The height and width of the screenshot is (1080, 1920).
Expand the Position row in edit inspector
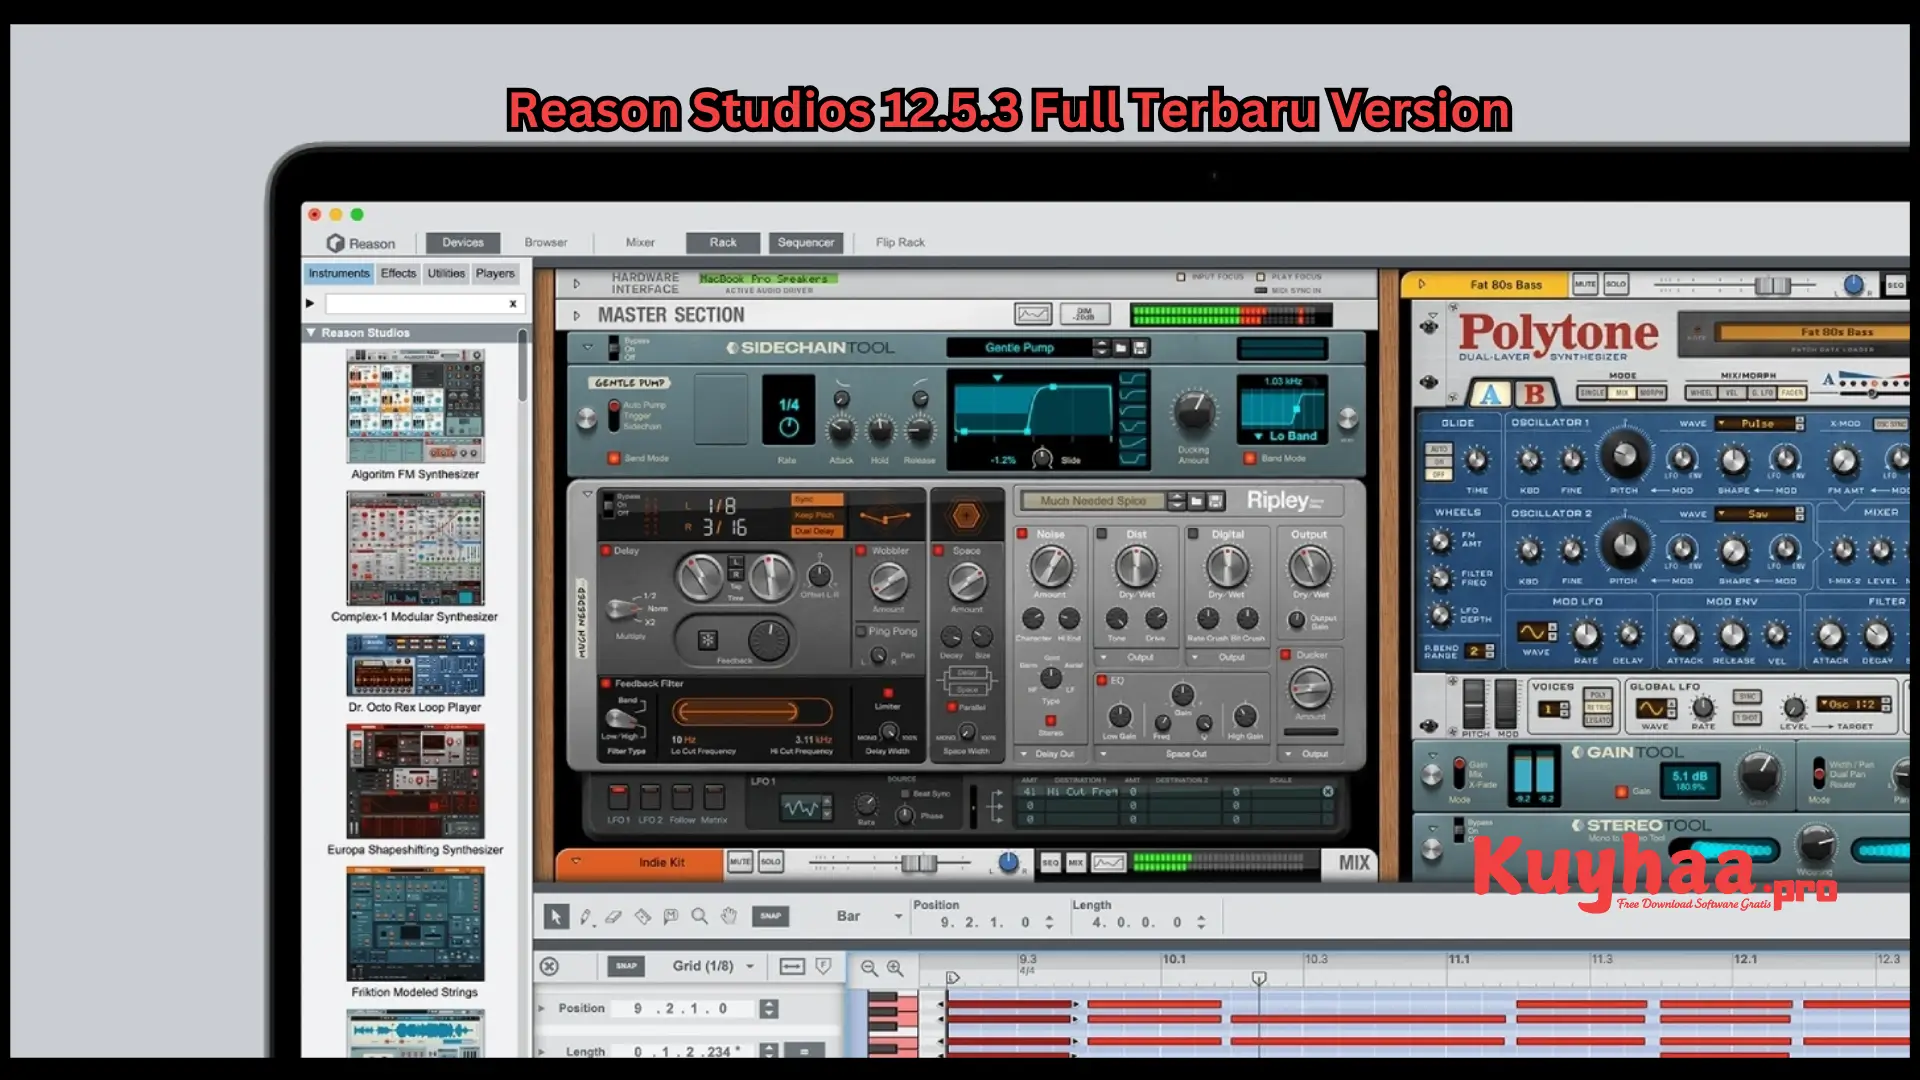pos(543,1008)
